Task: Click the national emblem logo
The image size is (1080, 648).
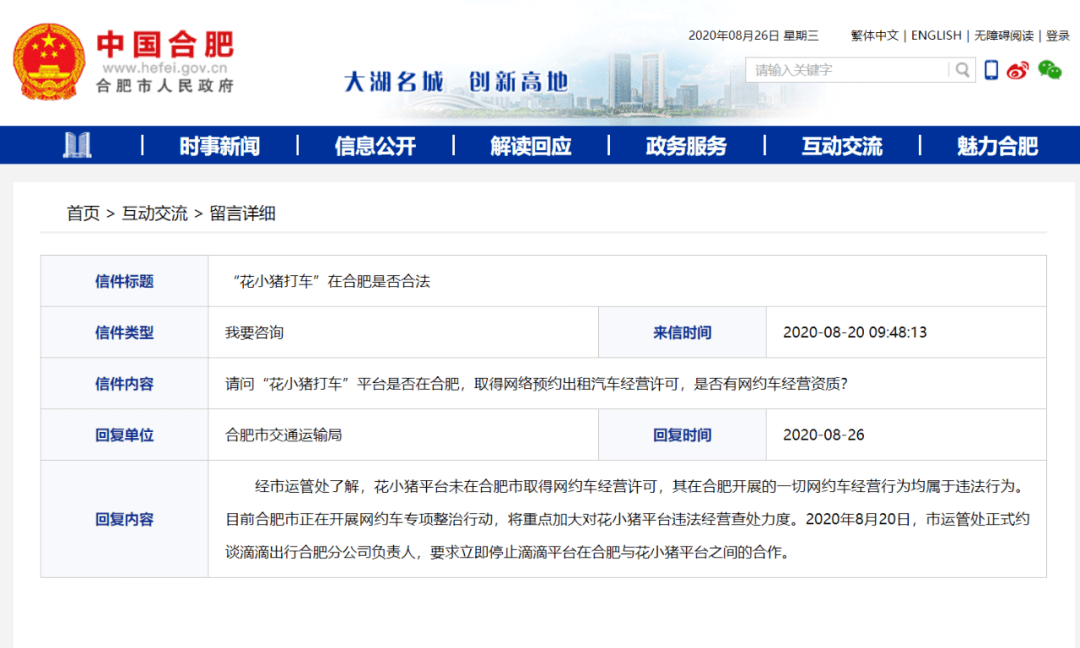Action: pos(49,61)
